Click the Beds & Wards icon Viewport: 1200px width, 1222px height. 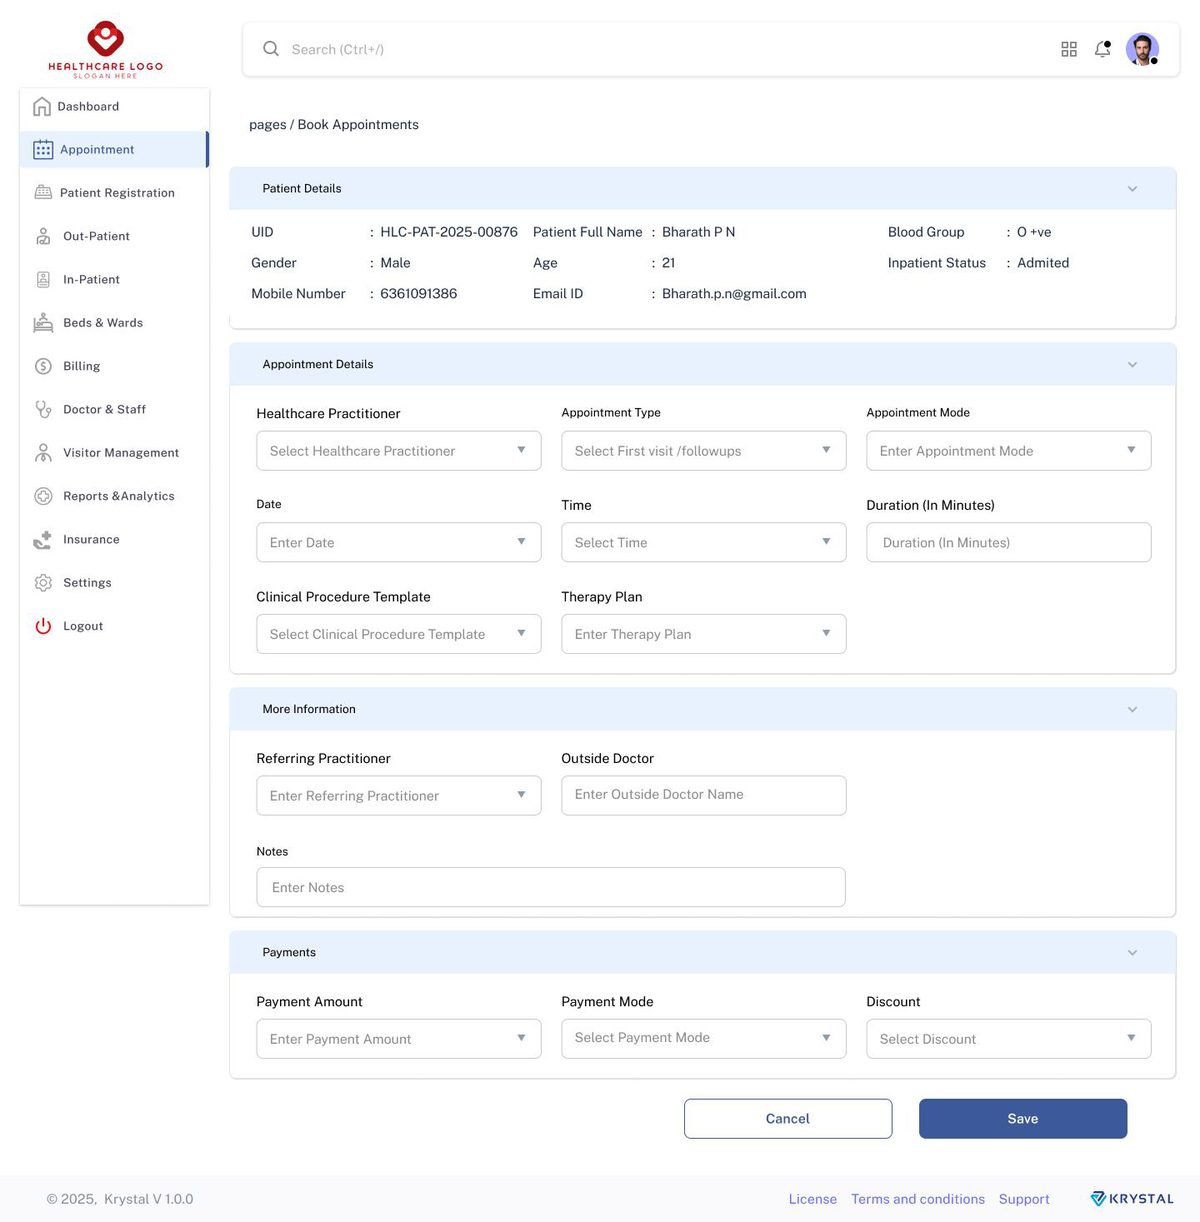pyautogui.click(x=43, y=323)
